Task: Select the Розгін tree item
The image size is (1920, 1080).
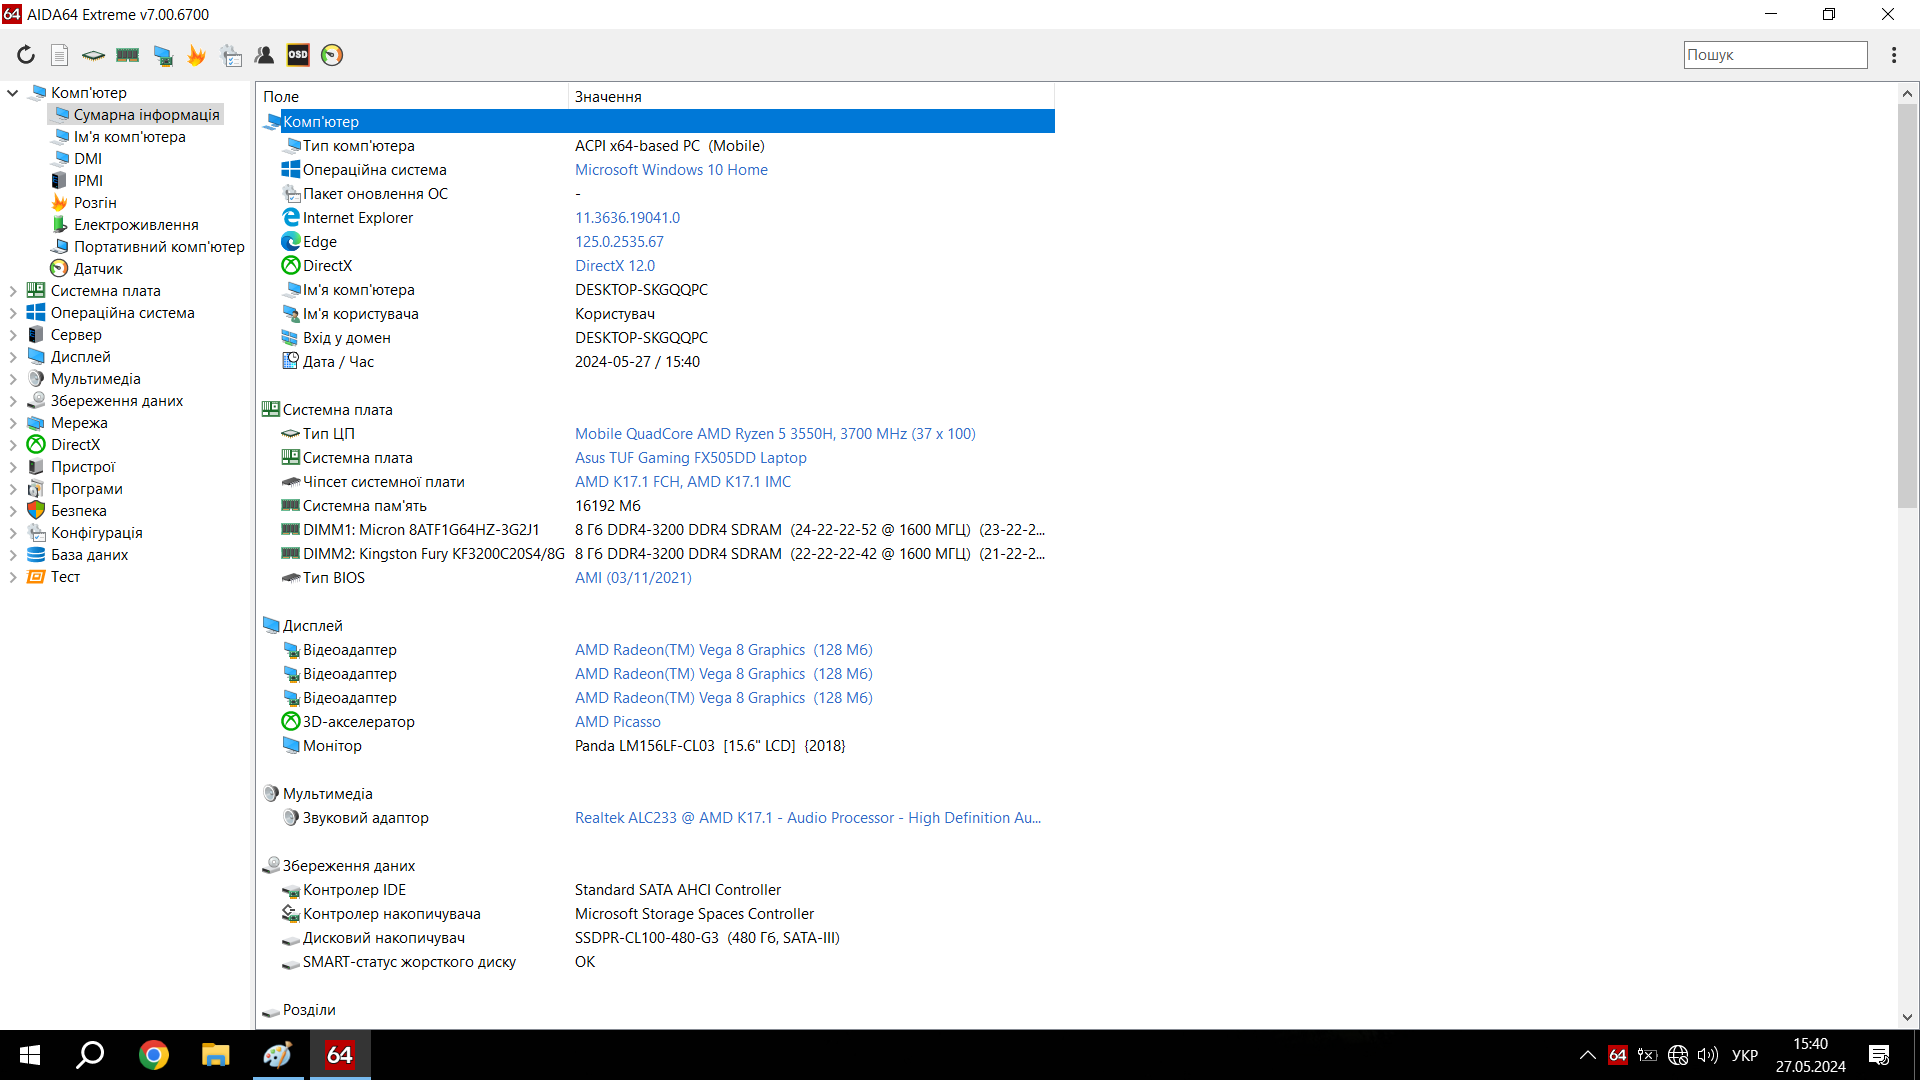Action: pyautogui.click(x=94, y=203)
